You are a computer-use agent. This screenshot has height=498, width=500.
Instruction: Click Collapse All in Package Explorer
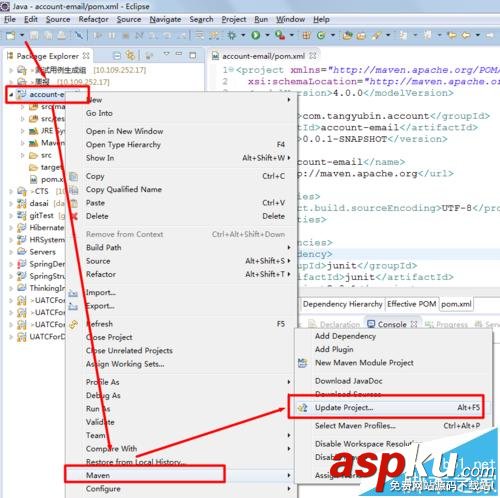(x=117, y=56)
